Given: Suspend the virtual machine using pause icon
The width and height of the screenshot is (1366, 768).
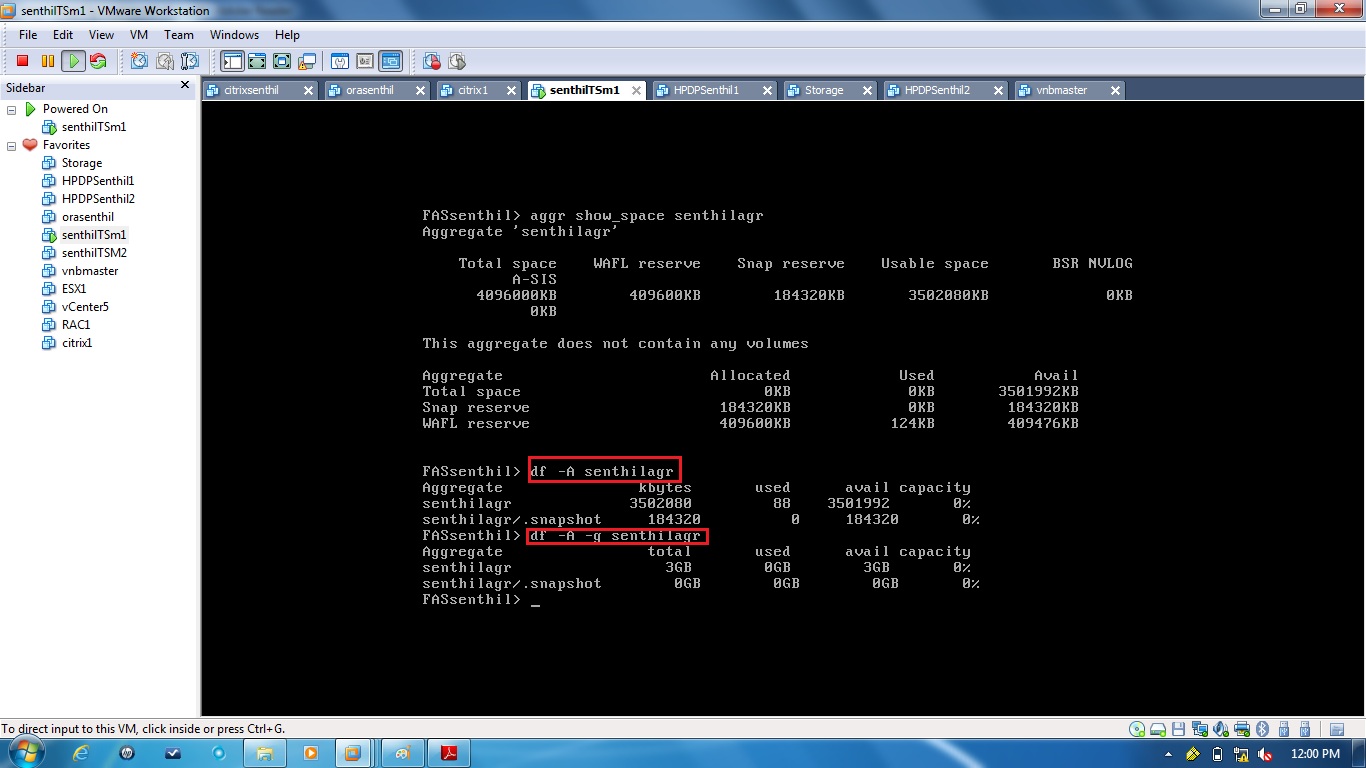Looking at the screenshot, I should [45, 61].
